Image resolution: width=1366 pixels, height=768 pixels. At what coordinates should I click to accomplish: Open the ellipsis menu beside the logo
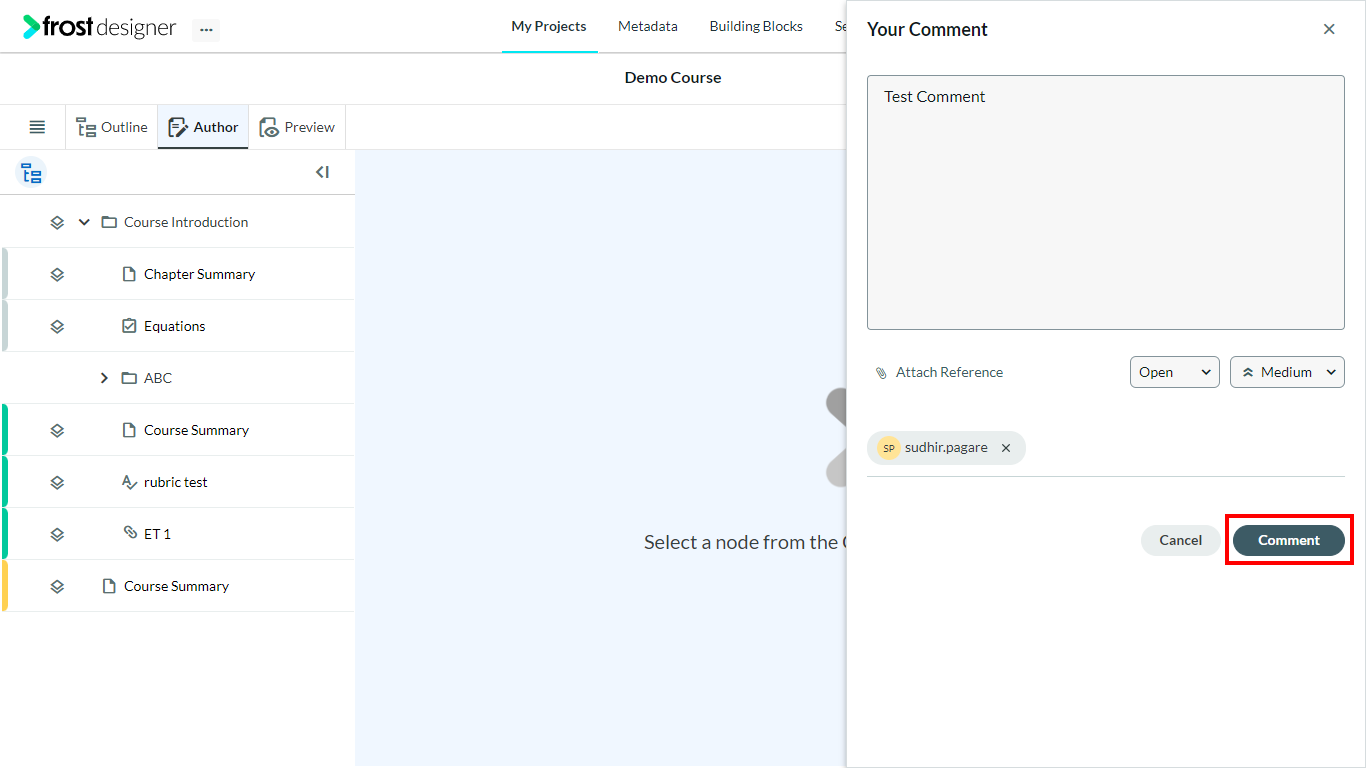[206, 30]
